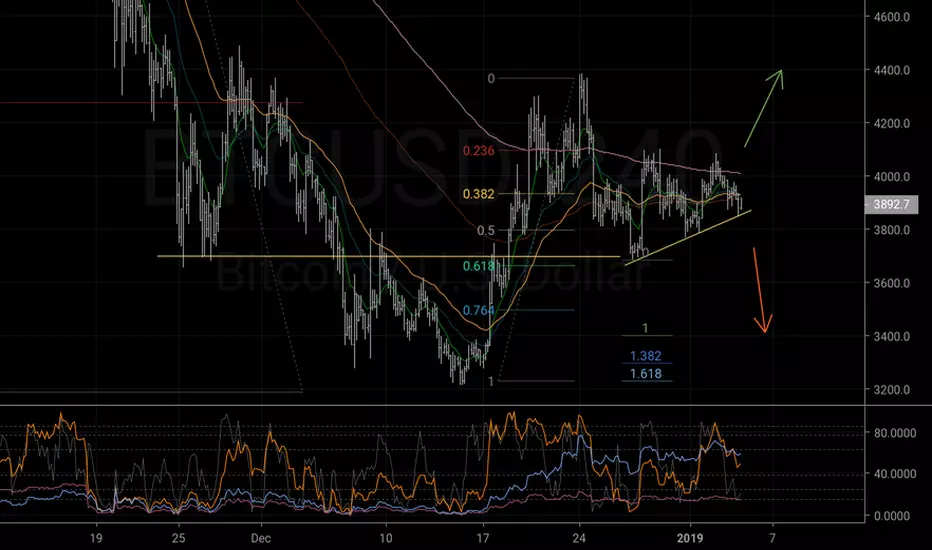Screen dimensions: 932x550
Task: Click the 17 date label on time axis
Action: pos(483,538)
